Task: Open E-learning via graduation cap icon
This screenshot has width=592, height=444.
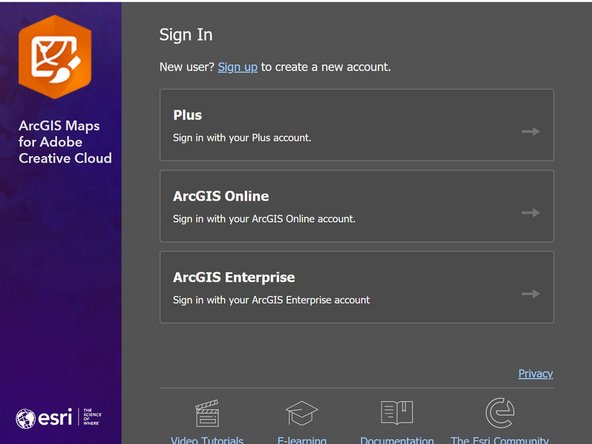Action: tap(302, 413)
